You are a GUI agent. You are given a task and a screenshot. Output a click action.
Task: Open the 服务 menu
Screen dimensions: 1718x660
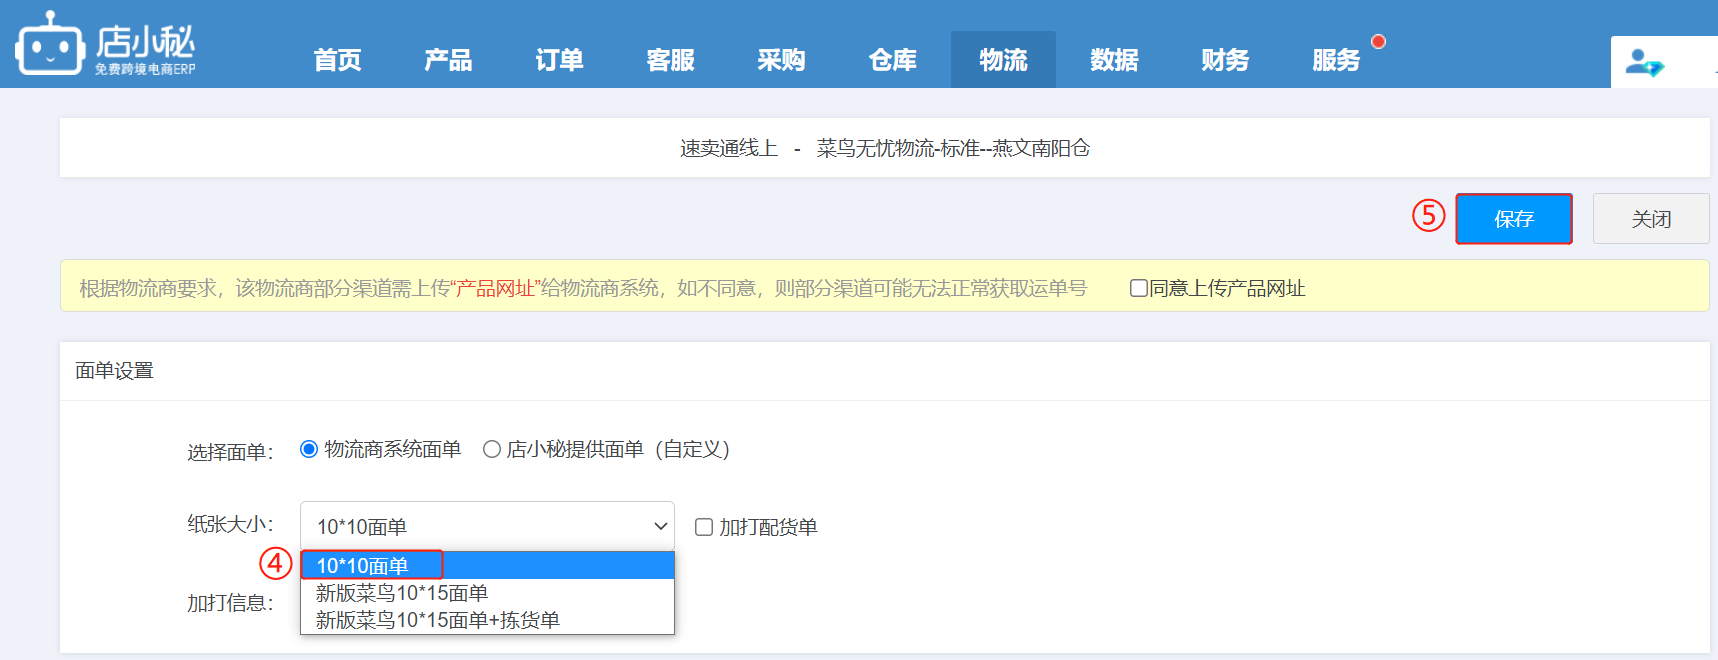pyautogui.click(x=1336, y=60)
